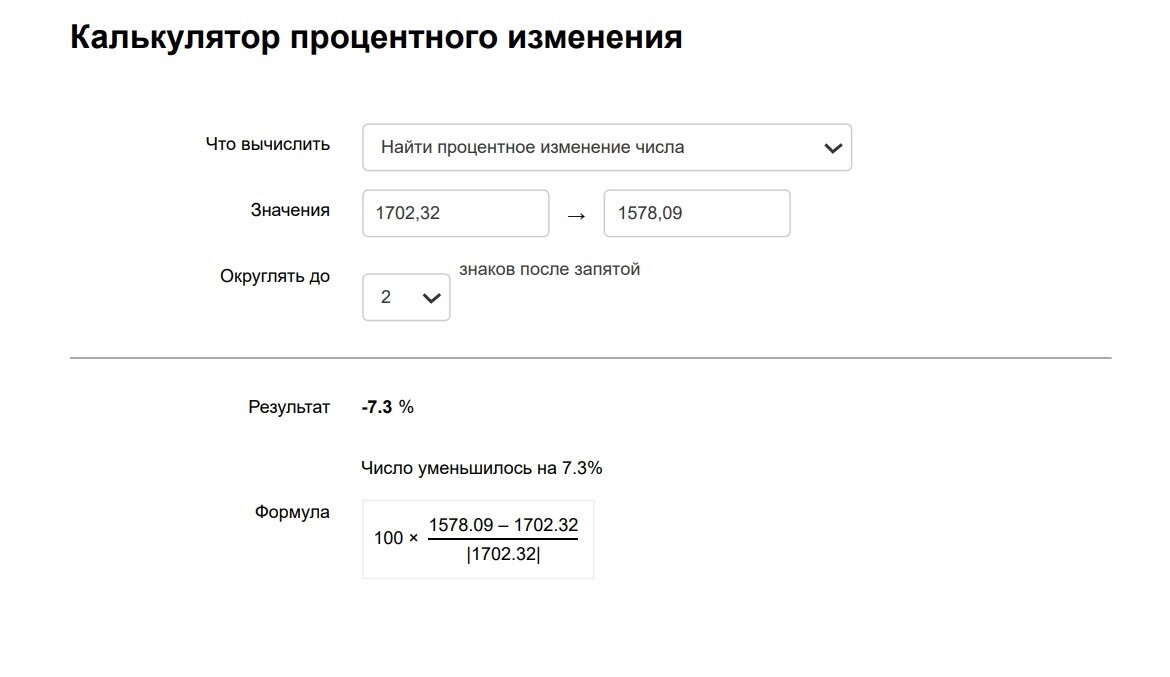Click the text "Число уменьшилось на 7.3%"

(x=482, y=468)
